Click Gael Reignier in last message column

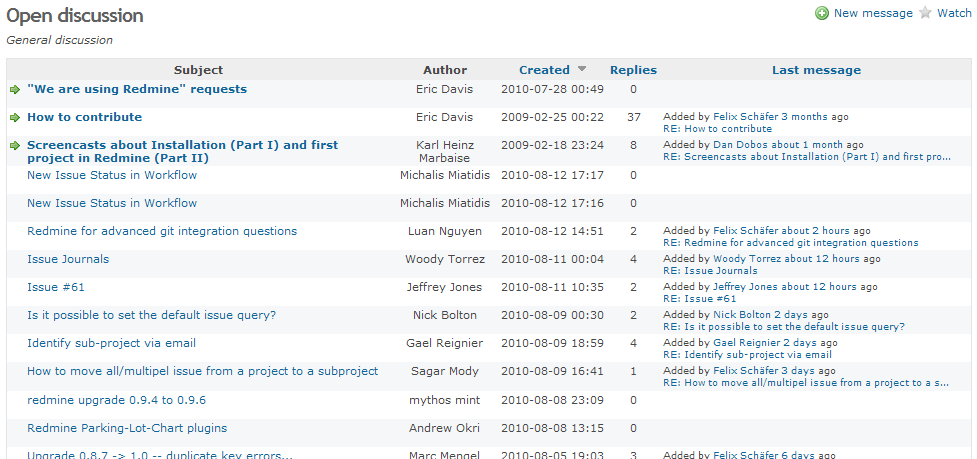point(746,343)
